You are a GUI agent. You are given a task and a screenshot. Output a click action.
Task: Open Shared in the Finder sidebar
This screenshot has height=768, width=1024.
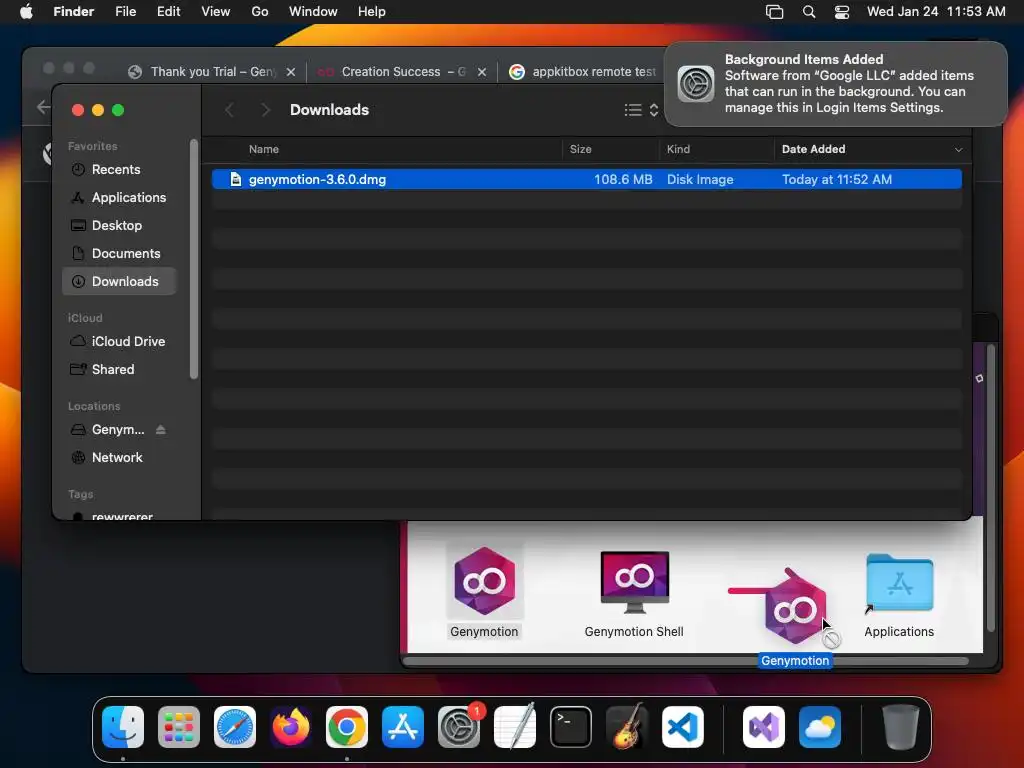pyautogui.click(x=119, y=370)
